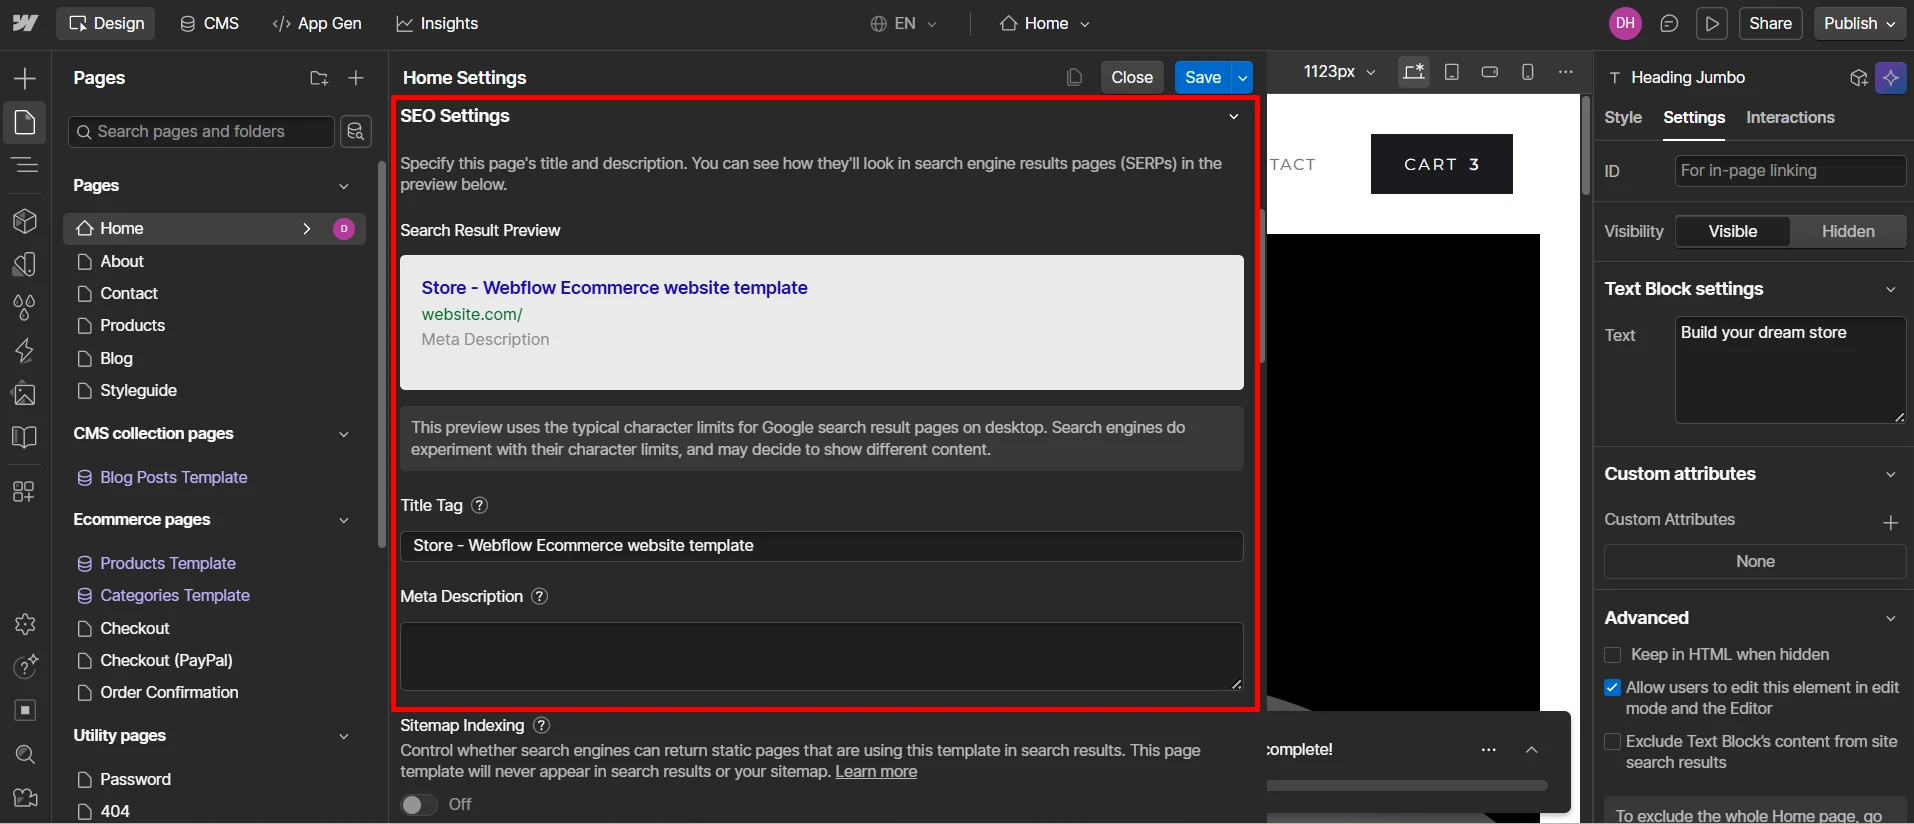Open canvas more options ellipsis

point(1566,72)
